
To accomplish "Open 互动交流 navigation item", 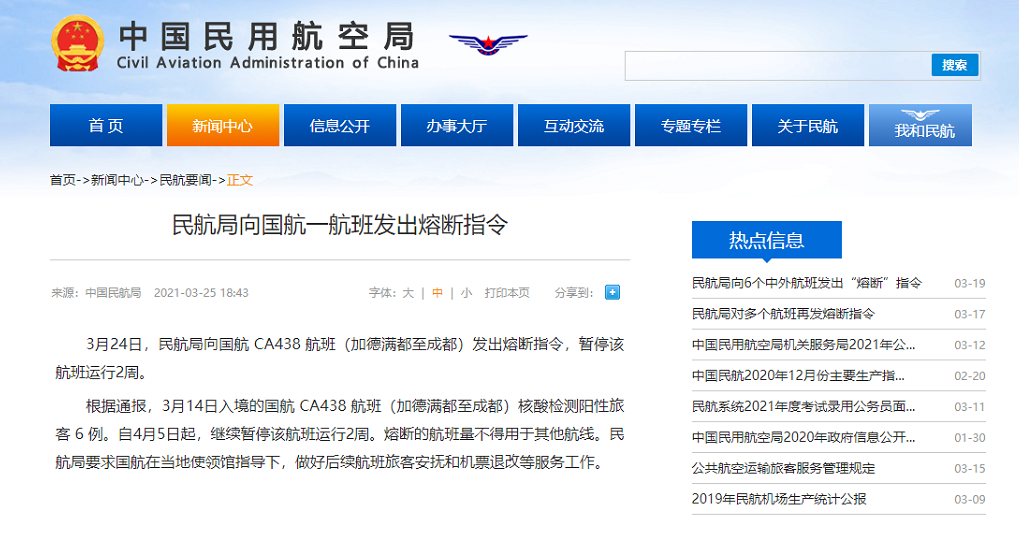I will [x=574, y=126].
